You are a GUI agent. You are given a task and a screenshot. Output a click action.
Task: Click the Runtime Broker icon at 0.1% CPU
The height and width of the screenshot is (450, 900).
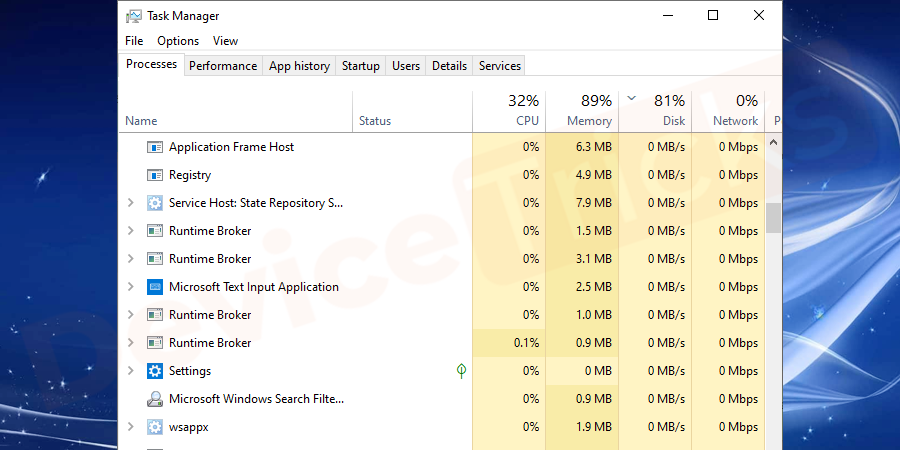[155, 343]
